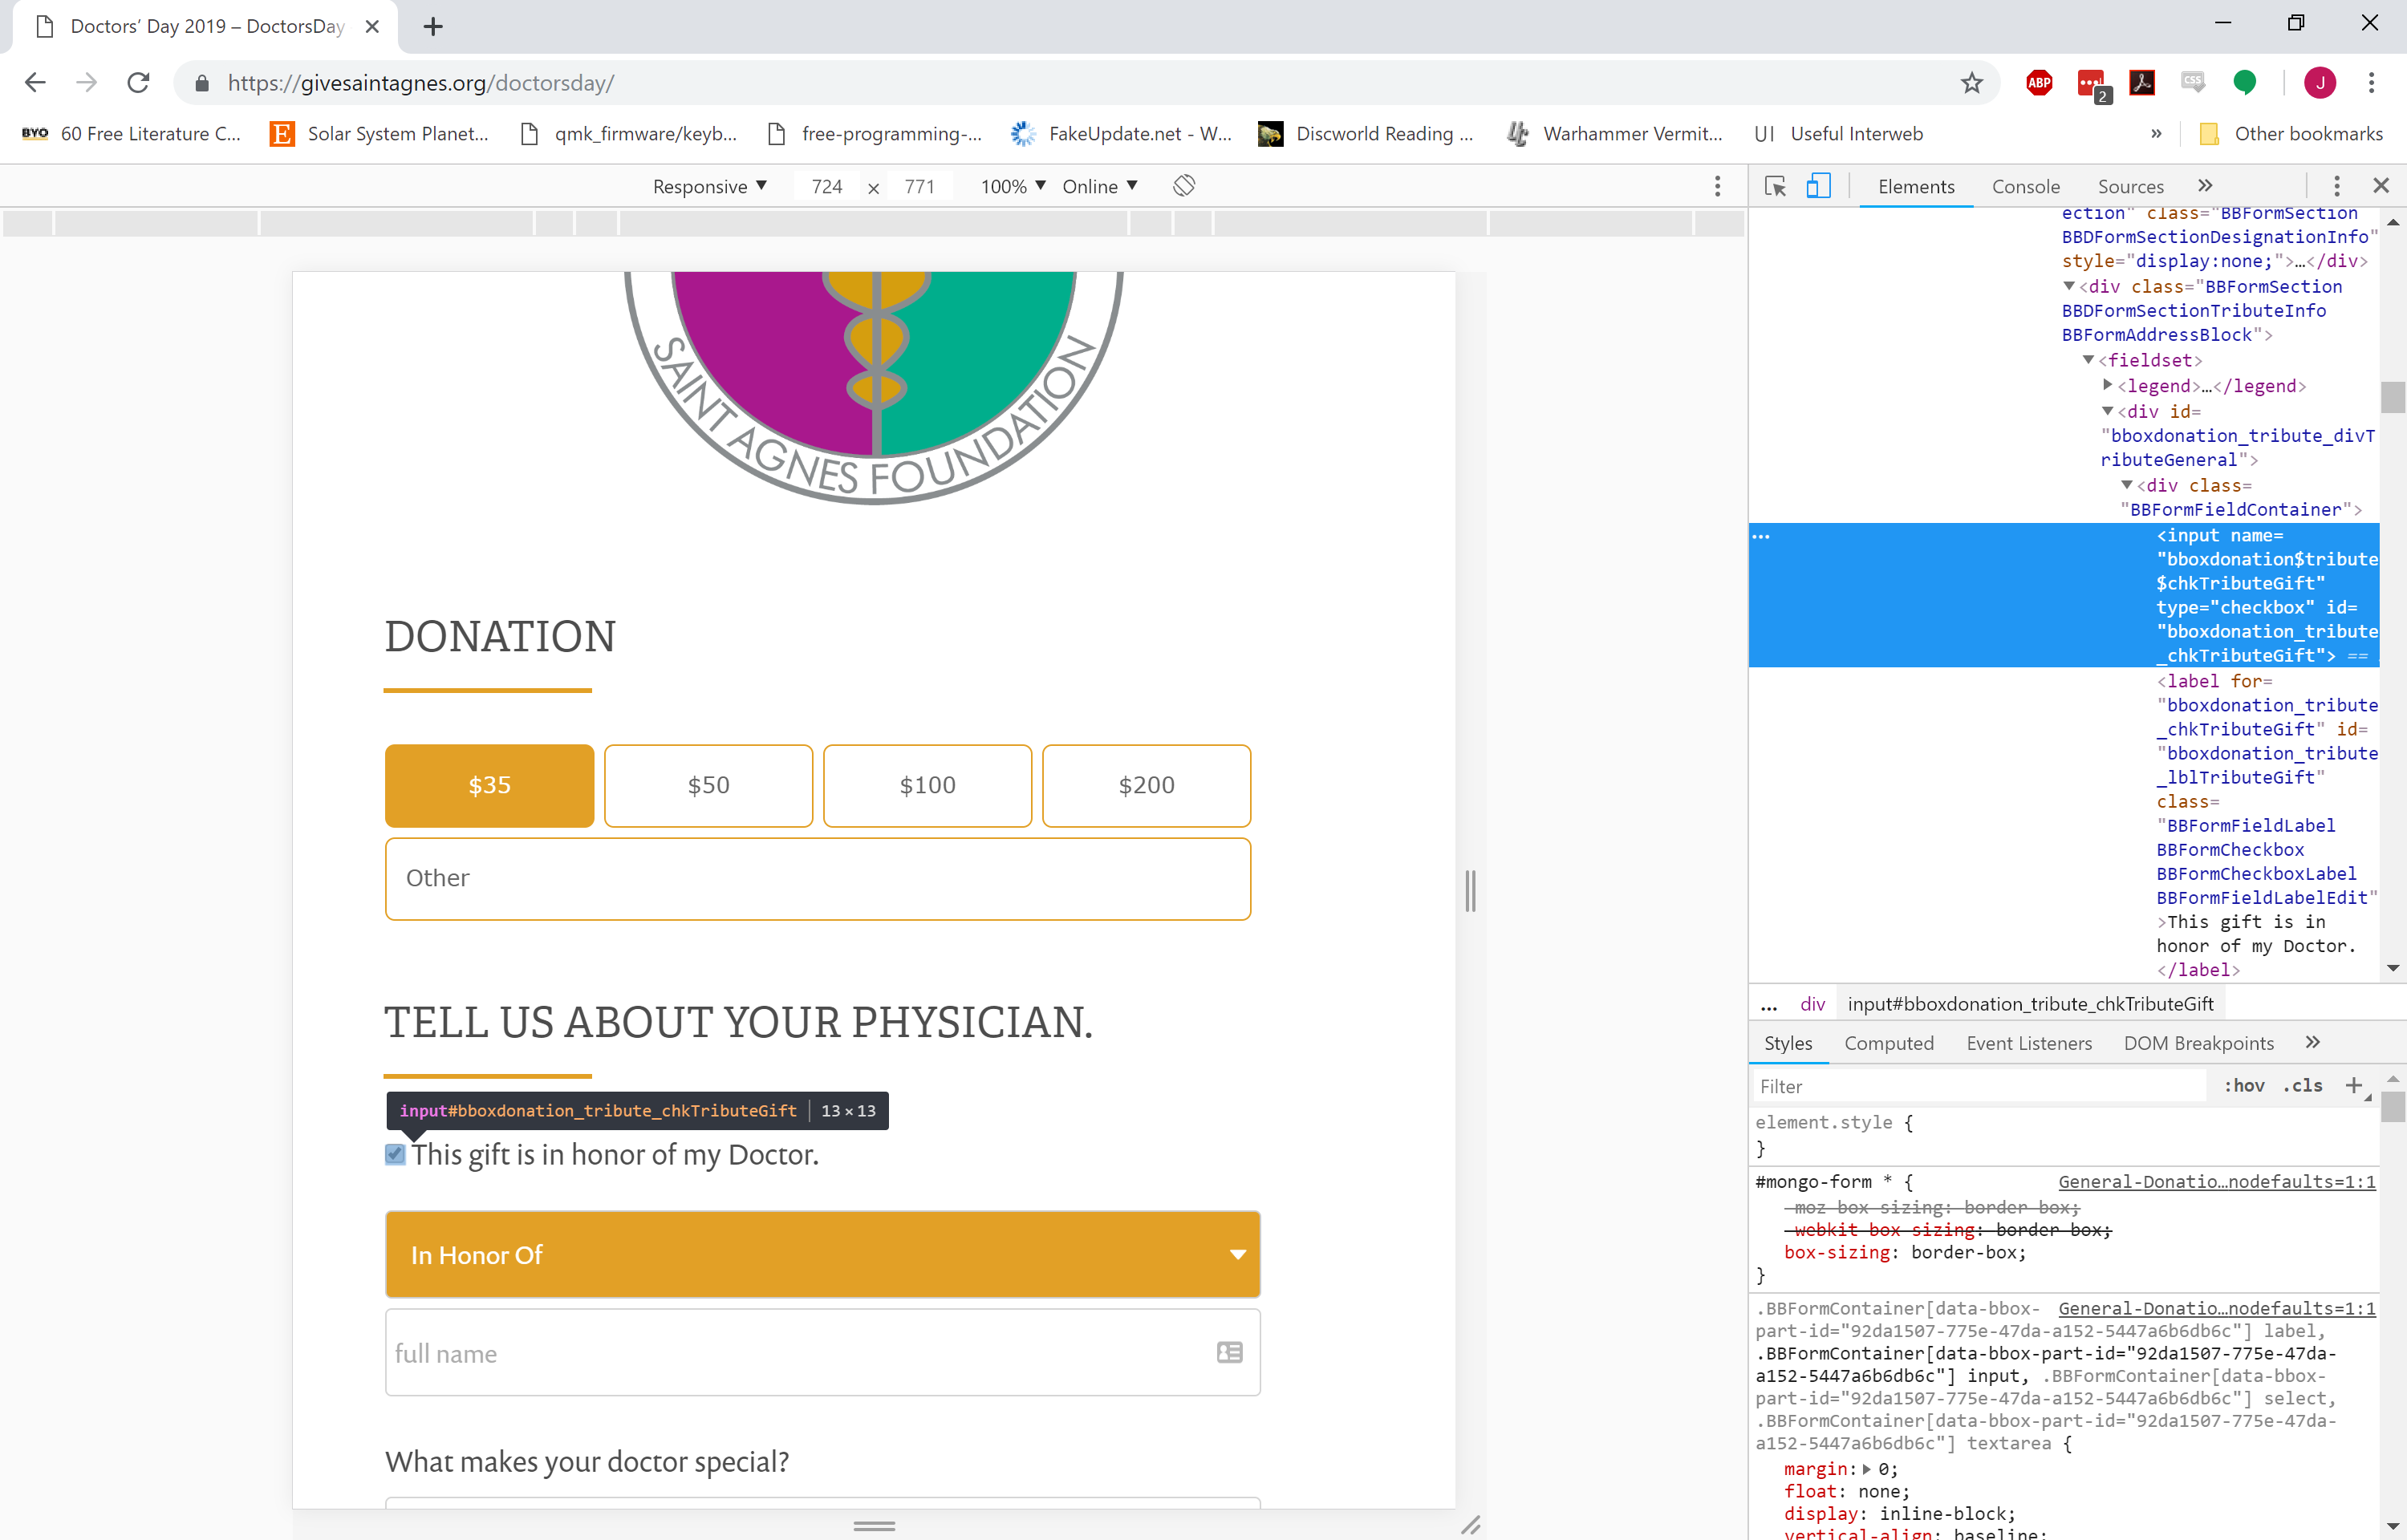
Task: Show more Styles pane tabs
Action: click(2312, 1042)
